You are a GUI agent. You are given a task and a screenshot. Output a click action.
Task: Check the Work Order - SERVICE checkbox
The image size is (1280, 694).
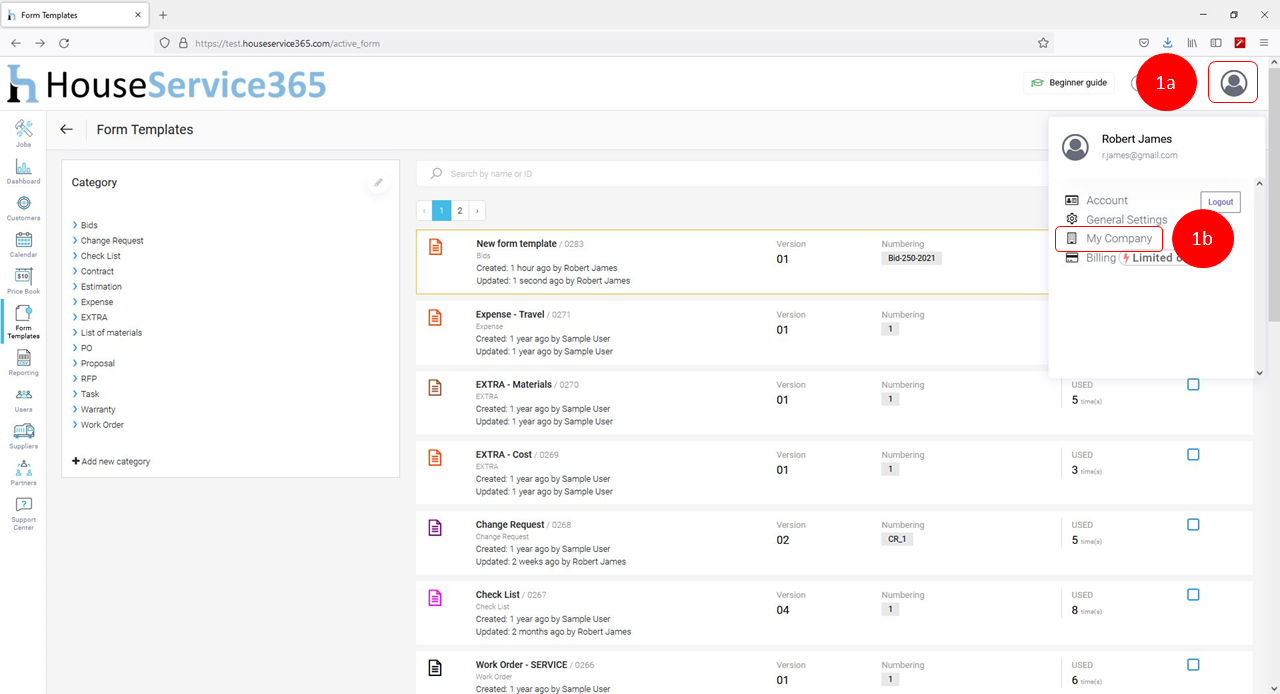(x=1193, y=664)
